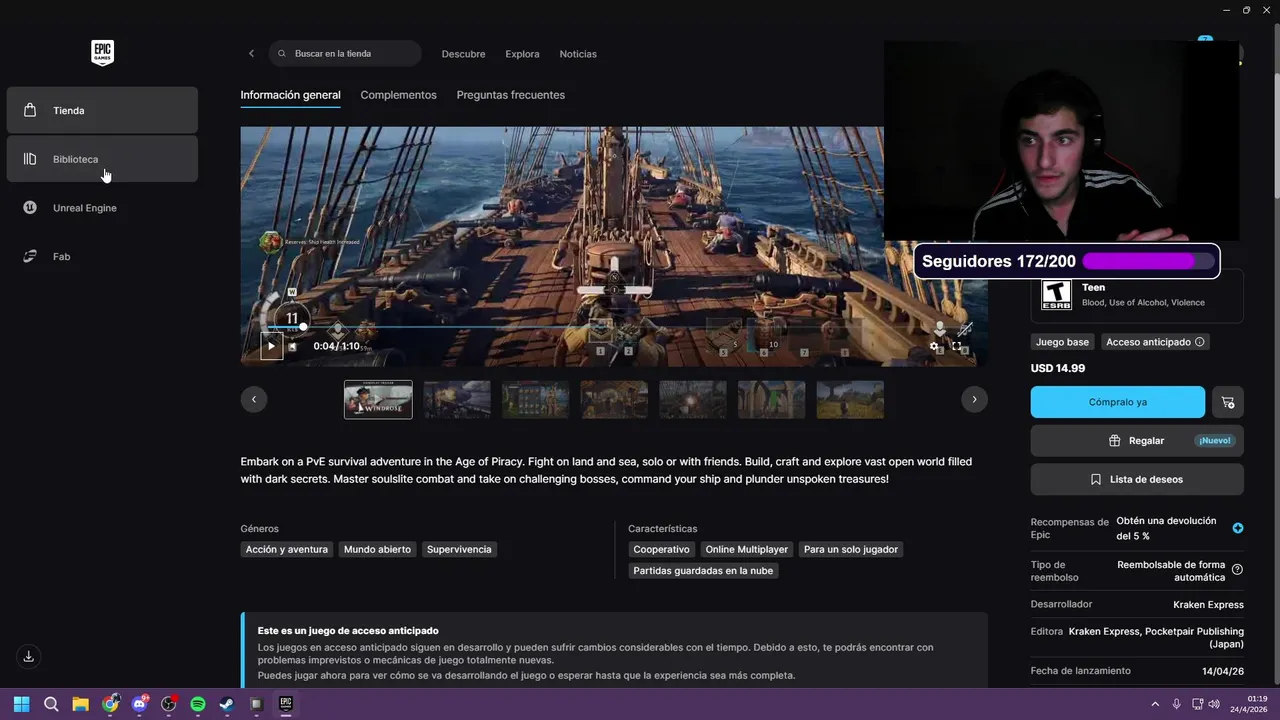Open the Noticias menu
The width and height of the screenshot is (1280, 720).
pyautogui.click(x=578, y=54)
